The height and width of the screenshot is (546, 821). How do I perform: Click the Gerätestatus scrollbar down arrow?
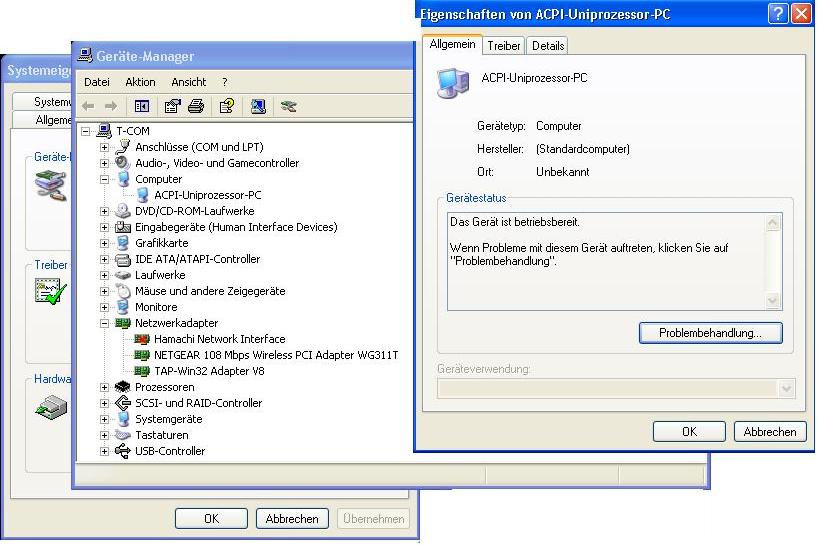(x=773, y=301)
